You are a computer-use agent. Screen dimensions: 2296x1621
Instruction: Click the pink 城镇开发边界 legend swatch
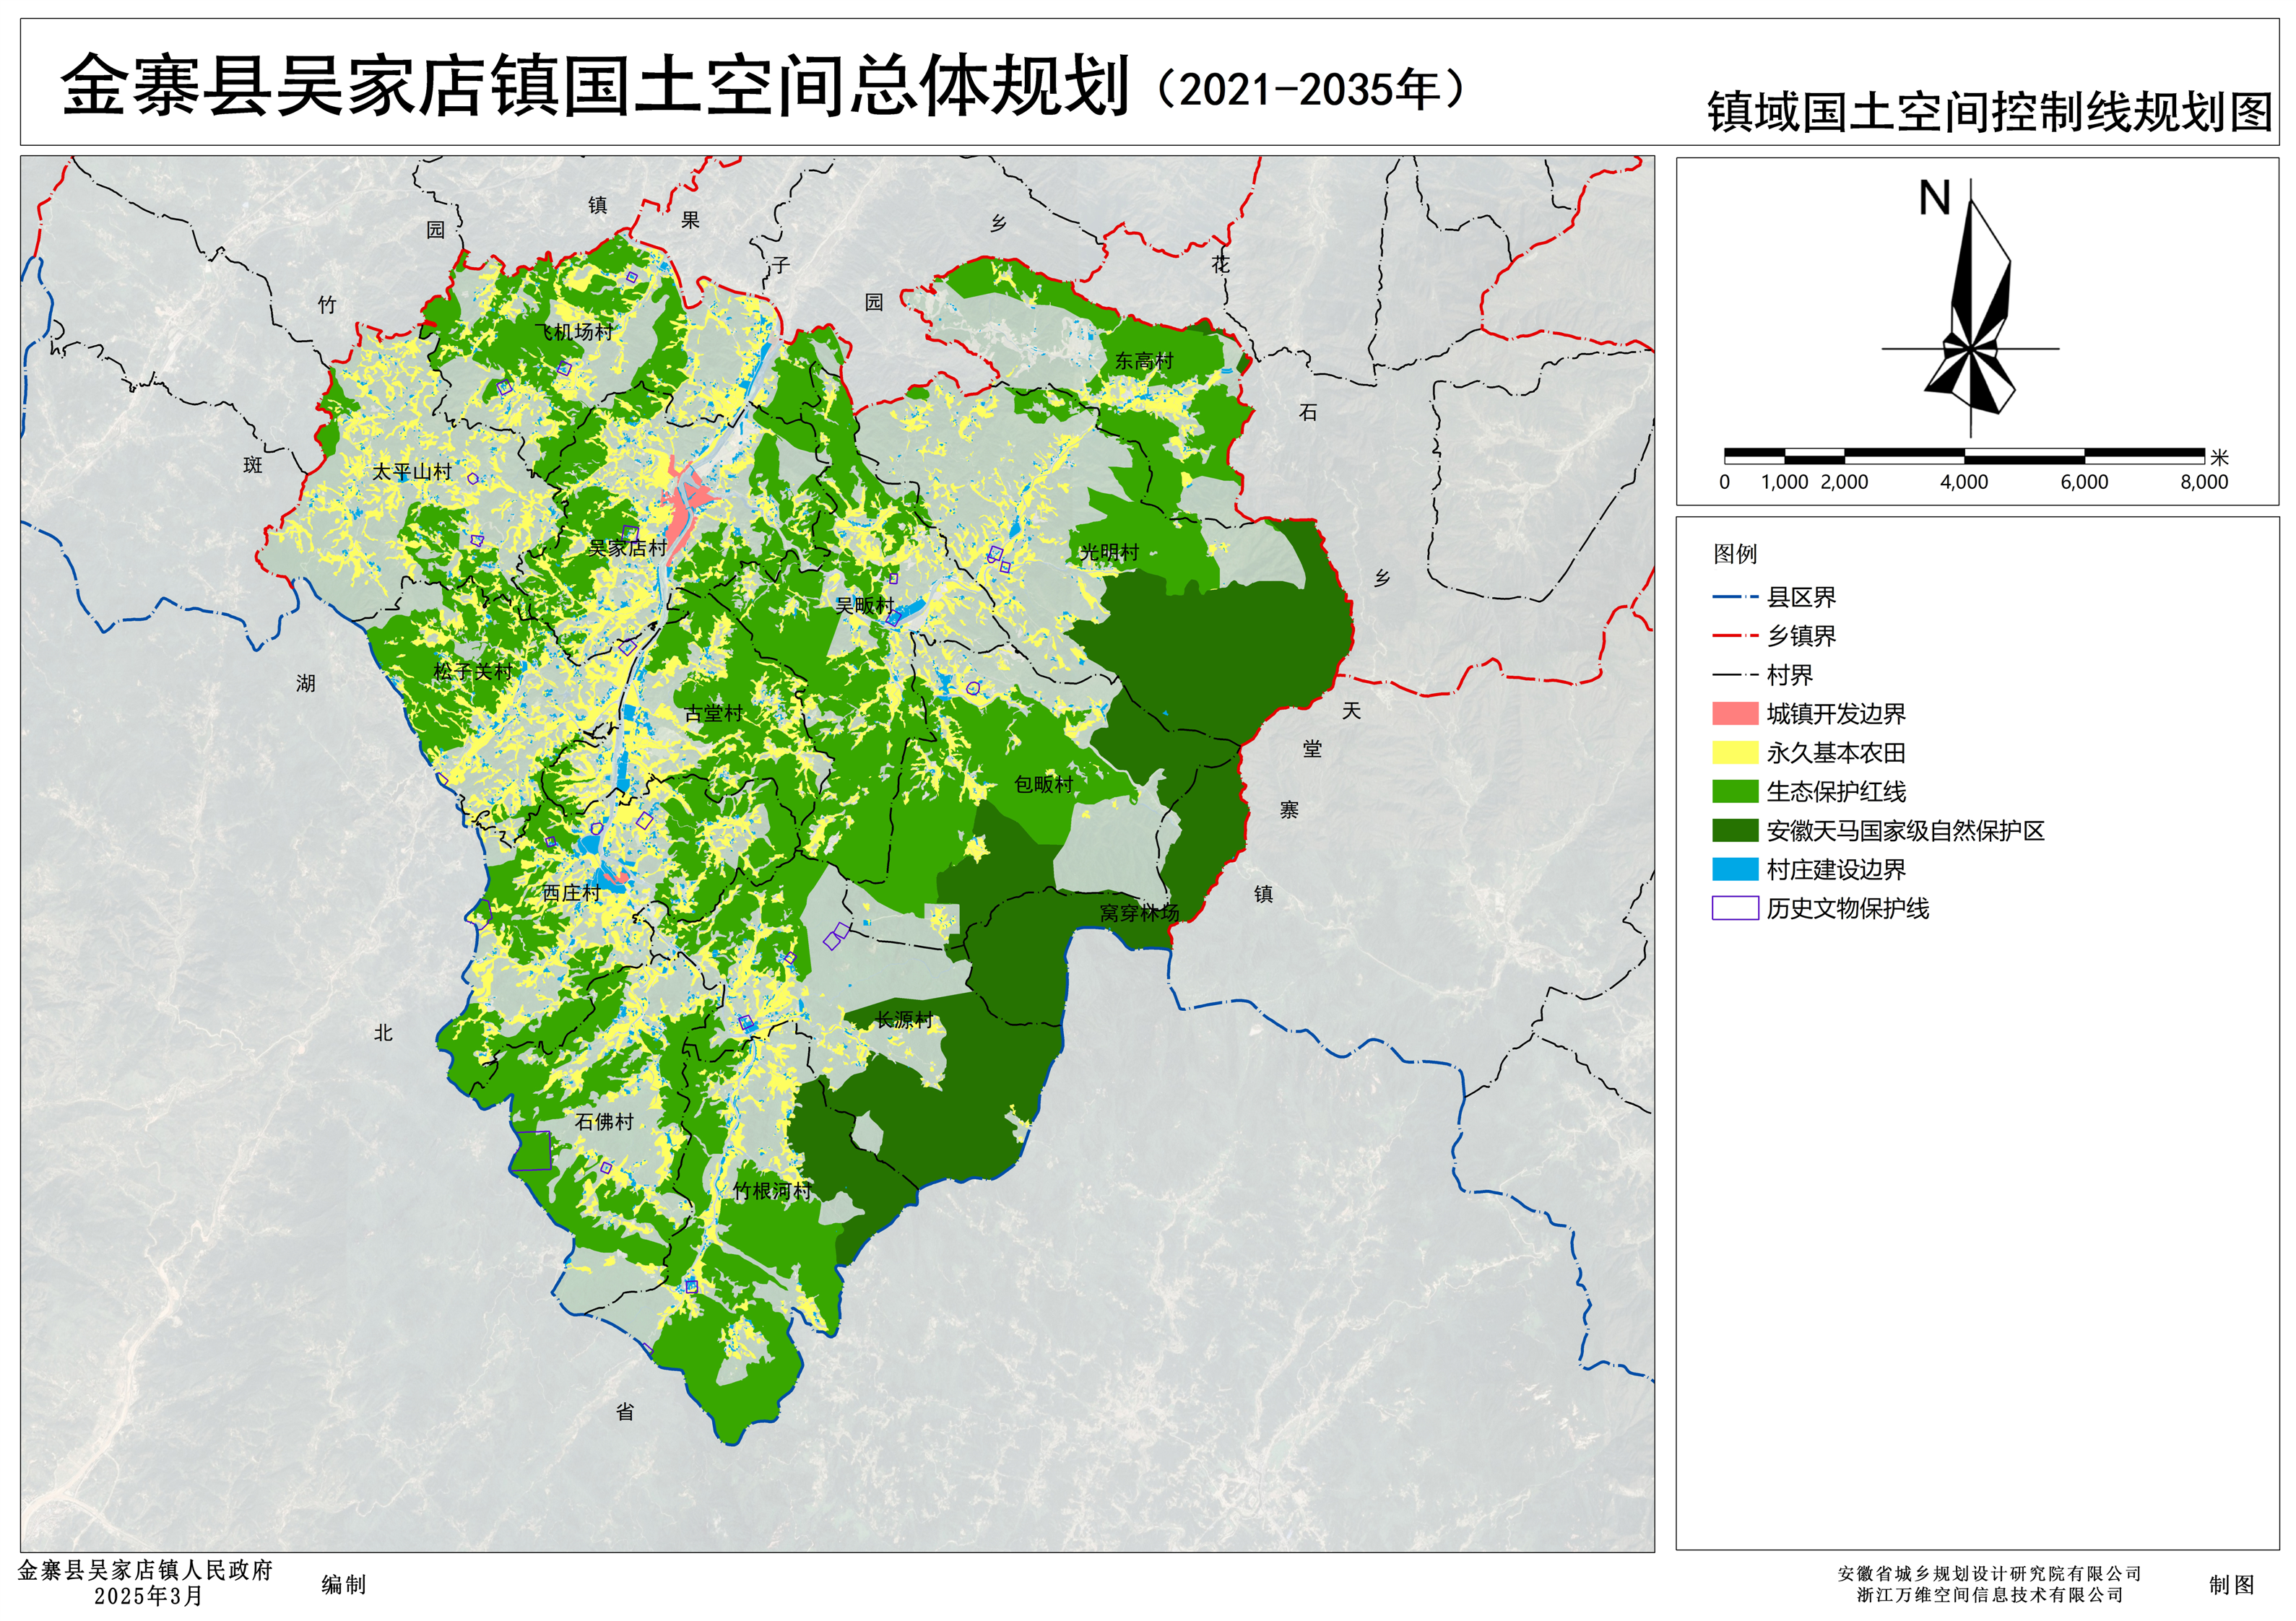pos(1735,714)
